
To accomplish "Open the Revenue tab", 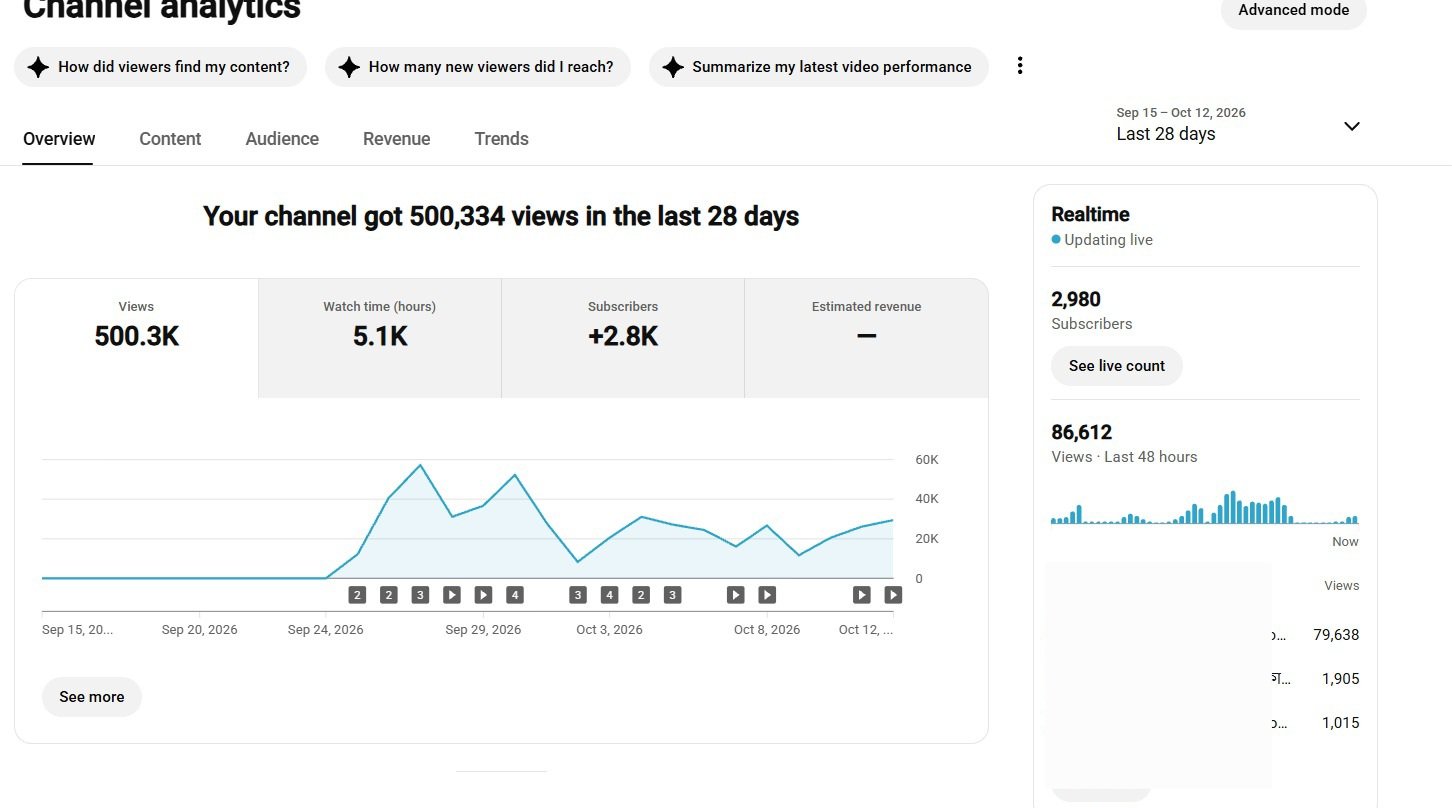I will 396,139.
